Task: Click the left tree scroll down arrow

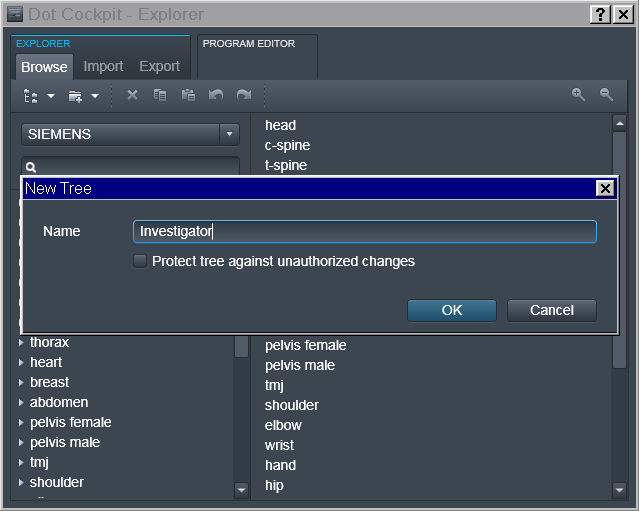Action: coord(241,490)
